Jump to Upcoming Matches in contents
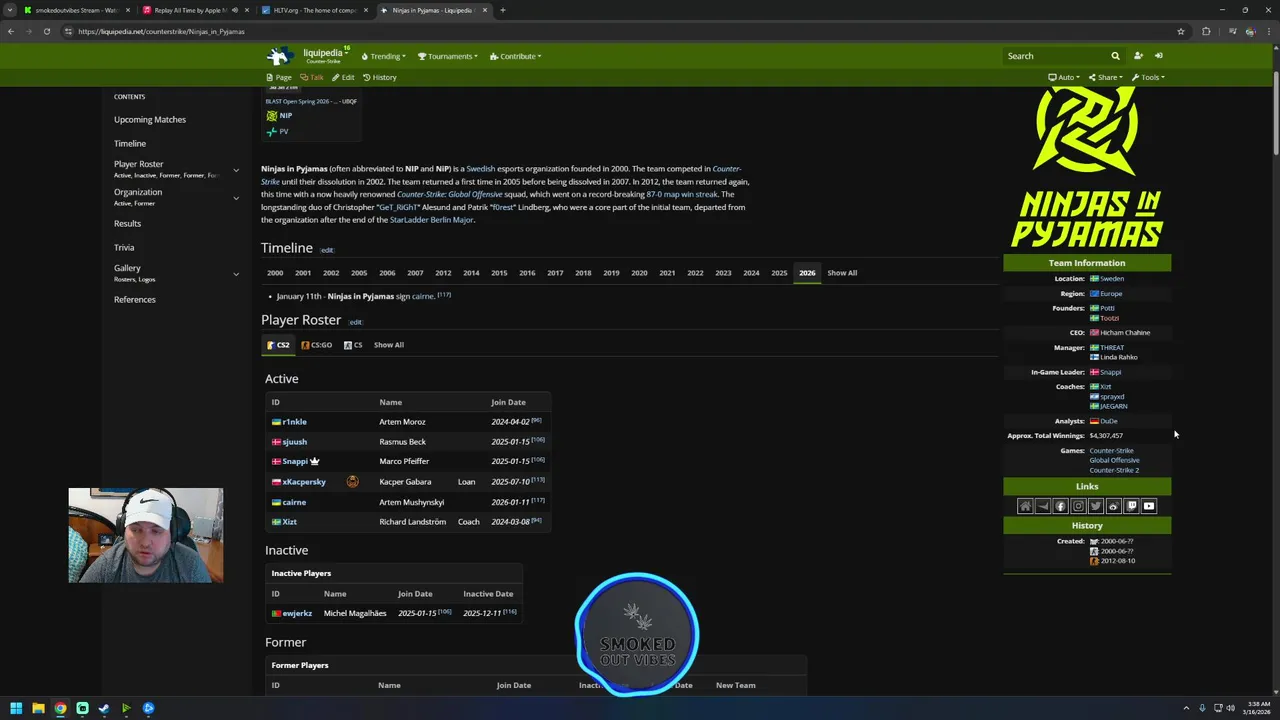 (x=150, y=120)
